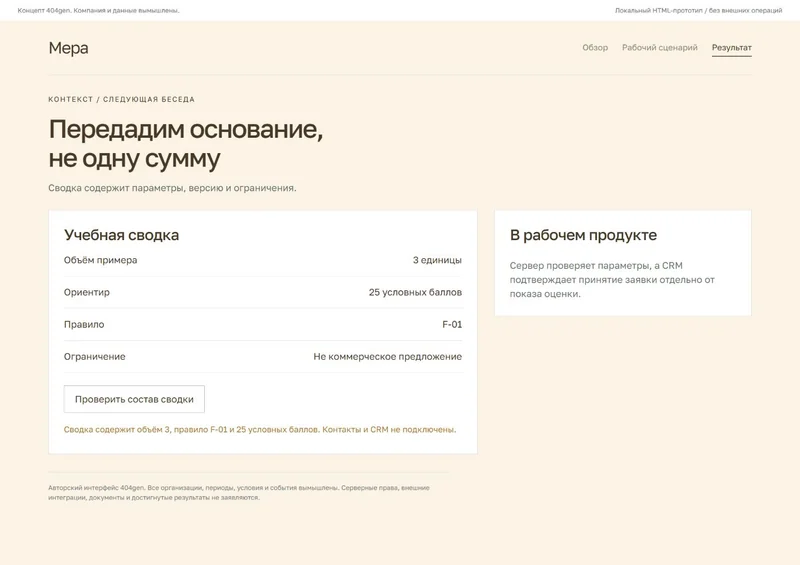The width and height of the screenshot is (800, 565).
Task: Click the В рабочем продукте card title
Action: (x=583, y=235)
